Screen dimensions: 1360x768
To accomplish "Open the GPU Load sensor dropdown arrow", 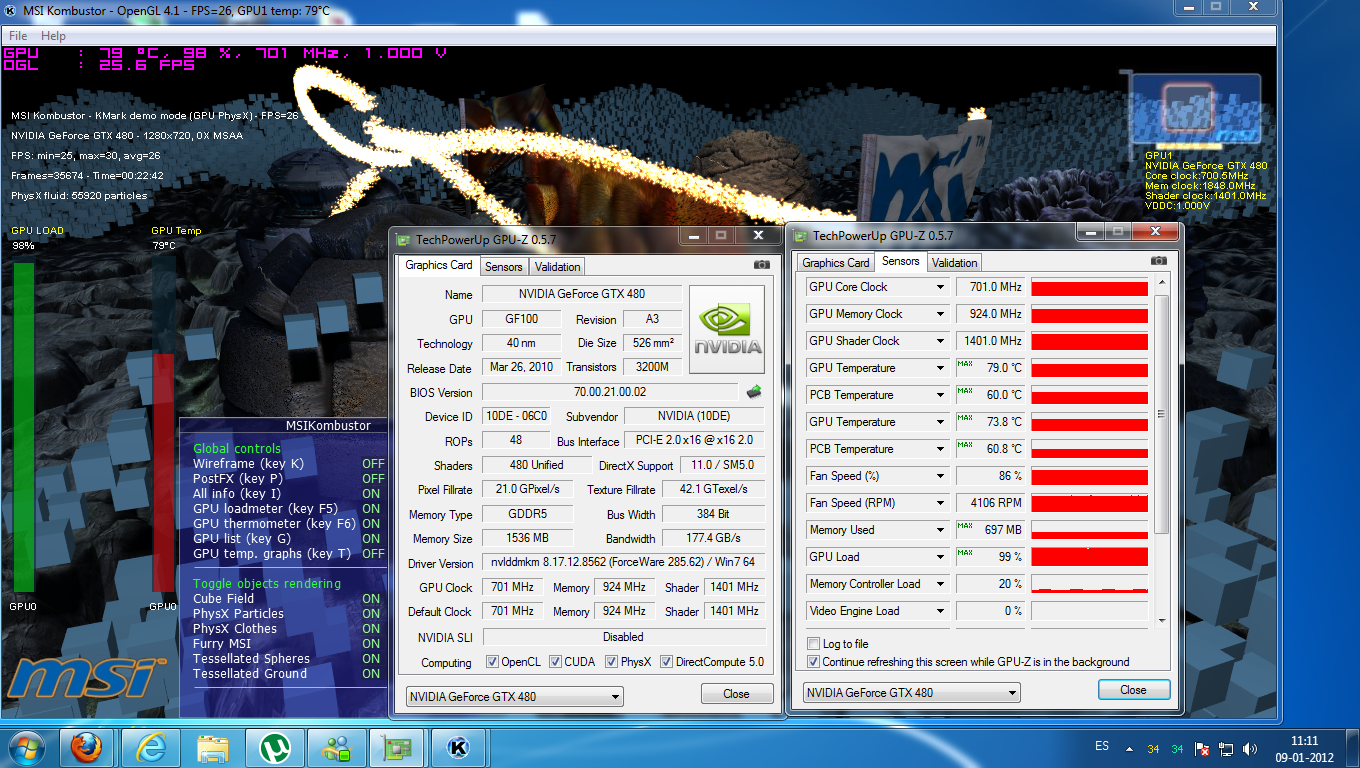I will point(940,557).
